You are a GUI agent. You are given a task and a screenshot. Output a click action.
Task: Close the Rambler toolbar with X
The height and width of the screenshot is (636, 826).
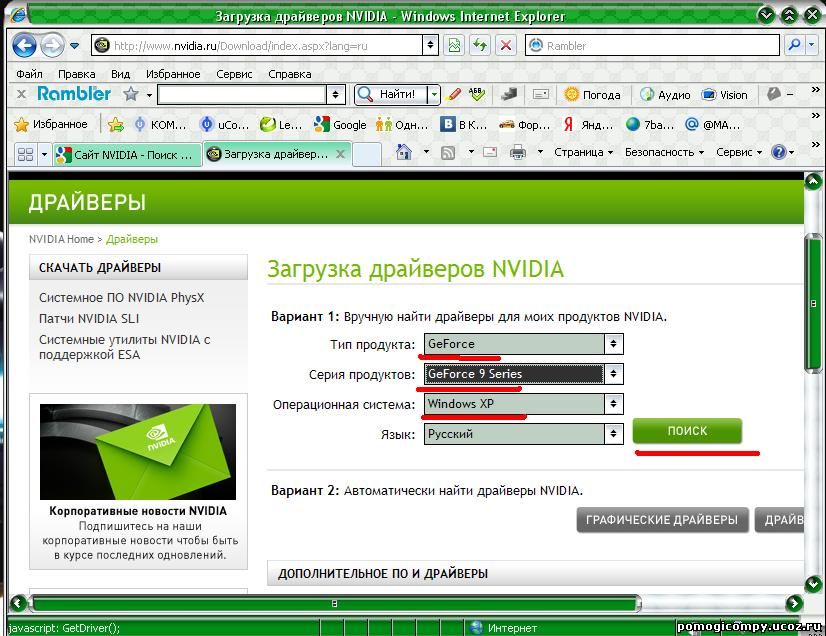tap(21, 94)
